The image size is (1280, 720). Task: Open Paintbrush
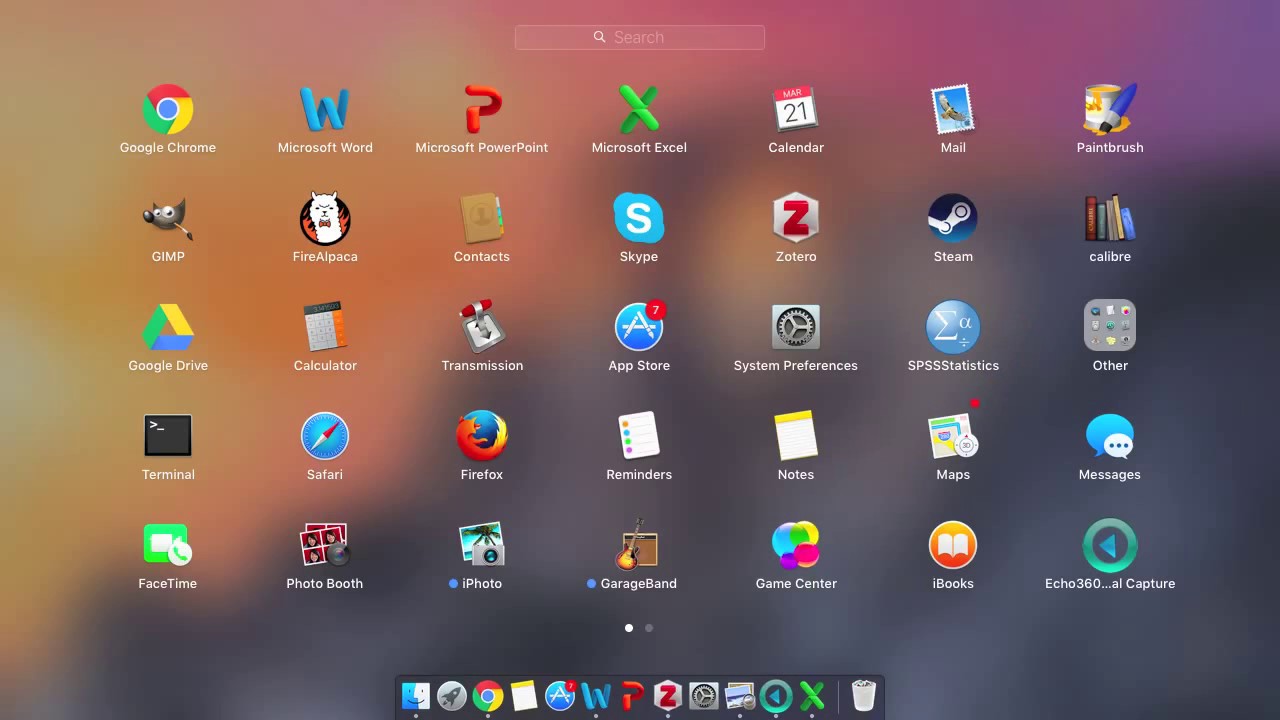1110,110
